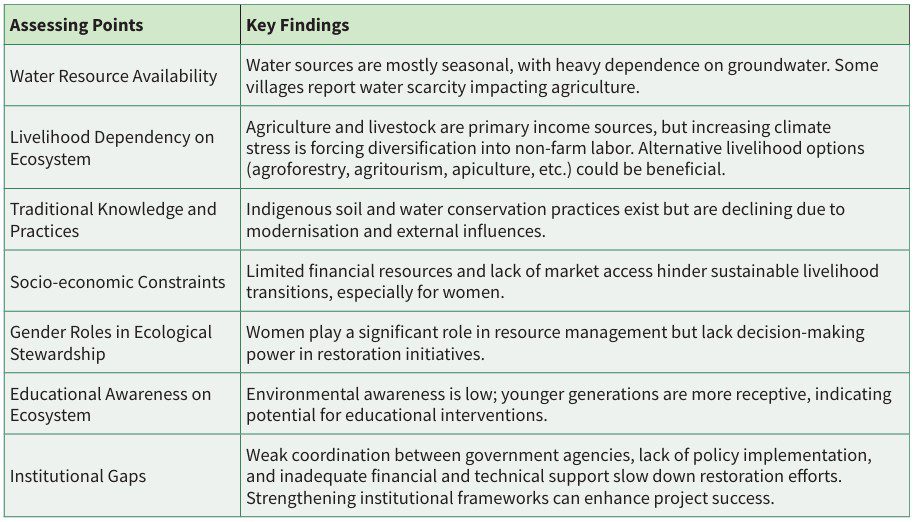Screen dimensions: 913x522
Task: Click the Key Findings column header
Action: pos(298,26)
